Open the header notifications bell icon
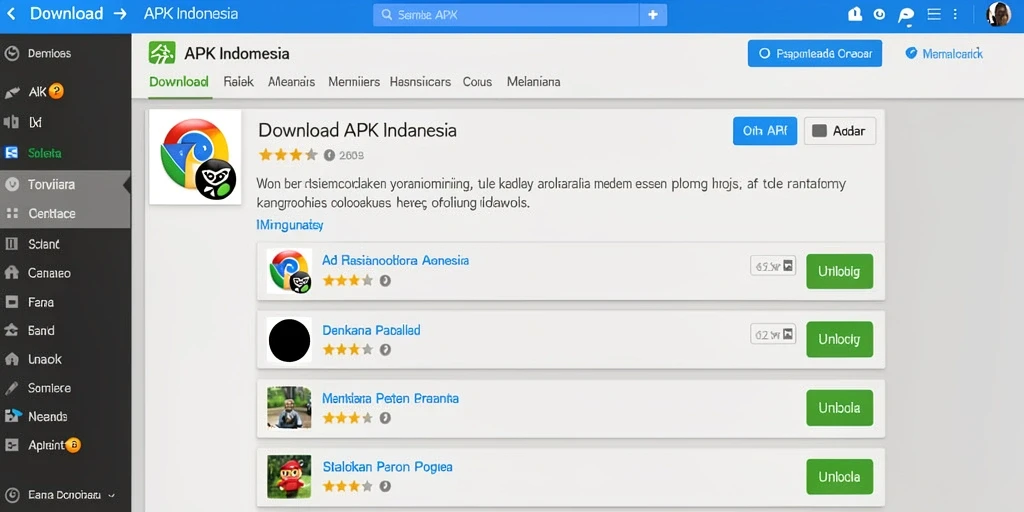 pyautogui.click(x=855, y=14)
